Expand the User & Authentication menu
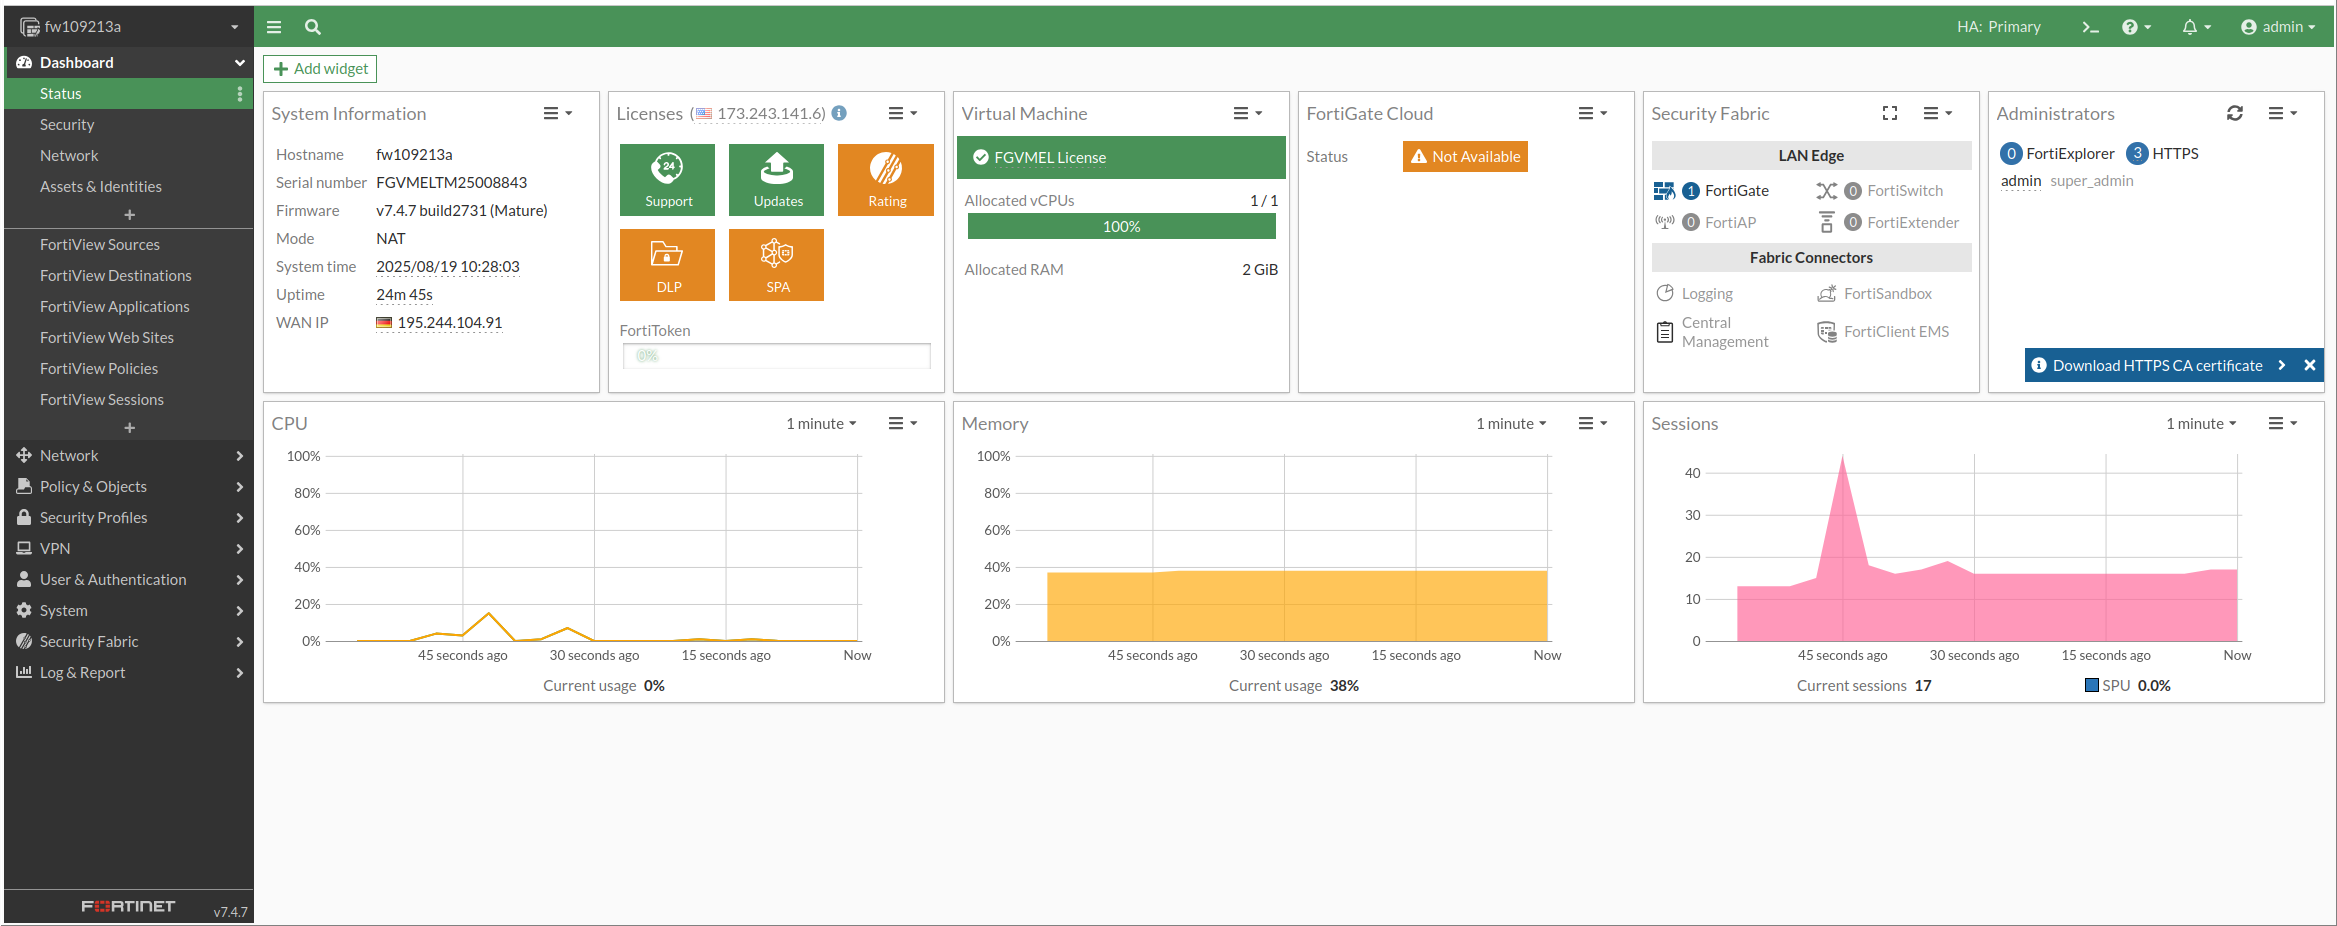 [x=129, y=579]
